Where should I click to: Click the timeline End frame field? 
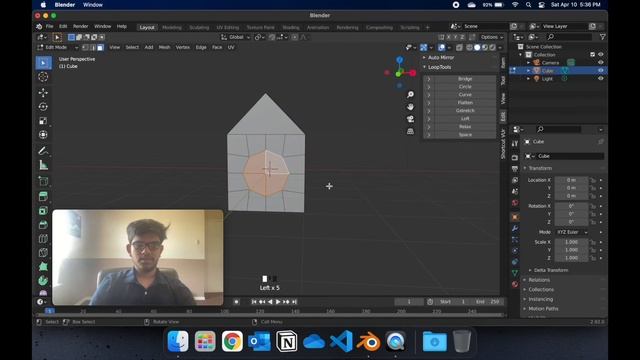(488, 302)
